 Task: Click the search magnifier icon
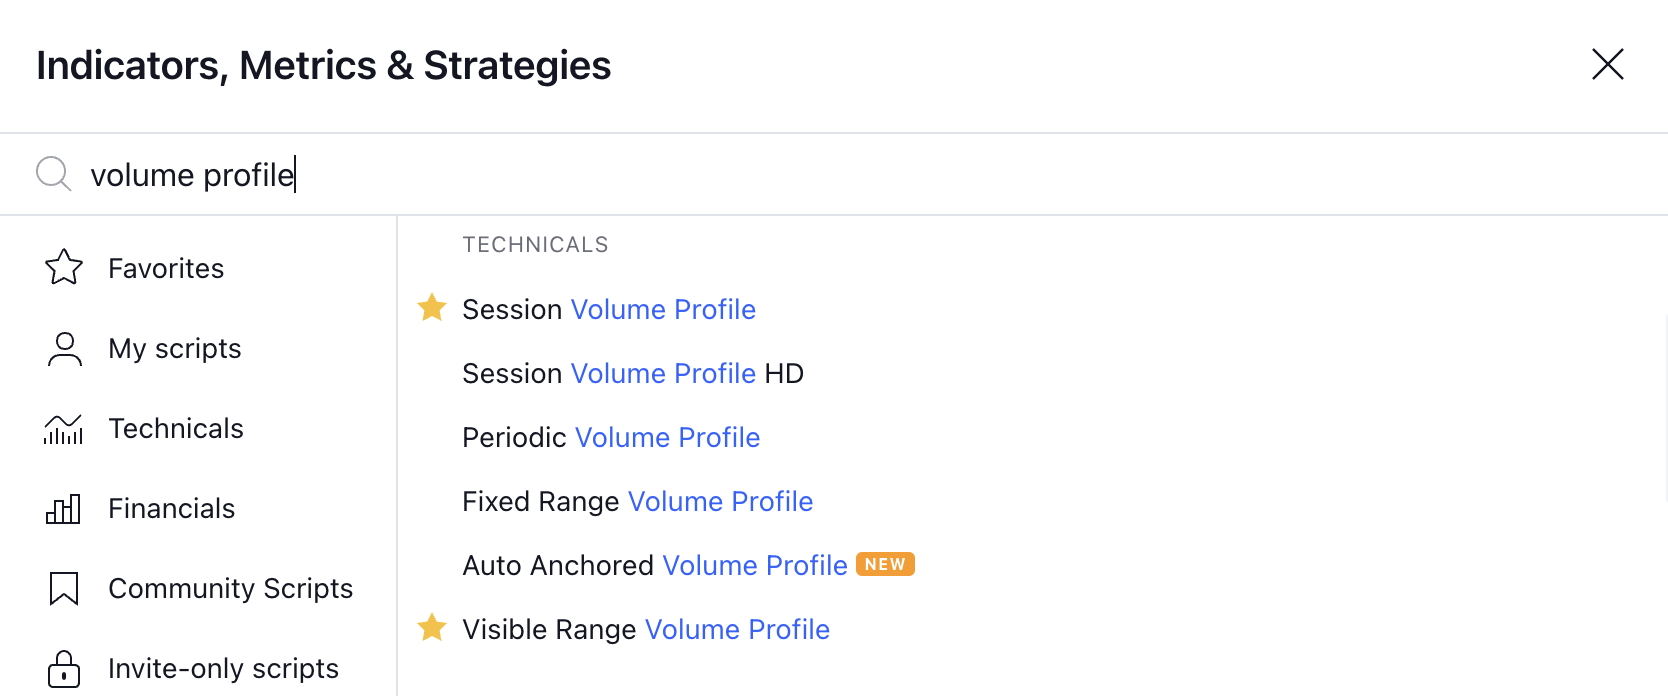tap(52, 173)
